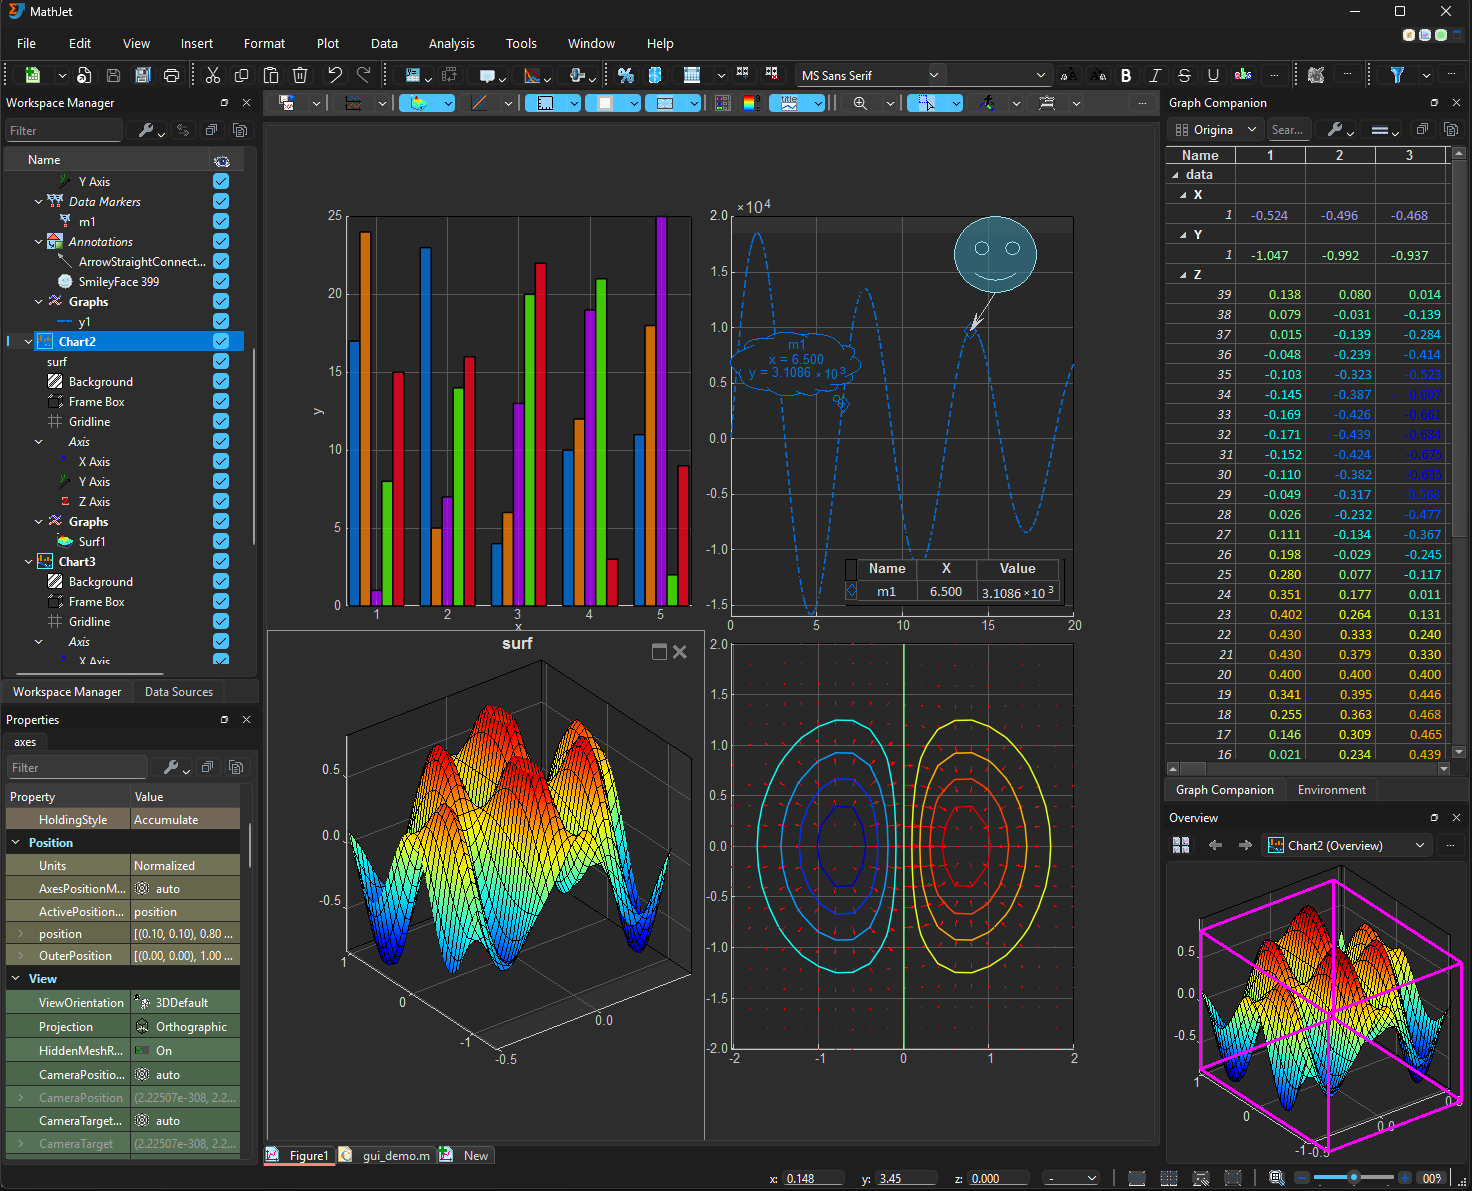Click the blue funnel filter icon

pos(1397,75)
